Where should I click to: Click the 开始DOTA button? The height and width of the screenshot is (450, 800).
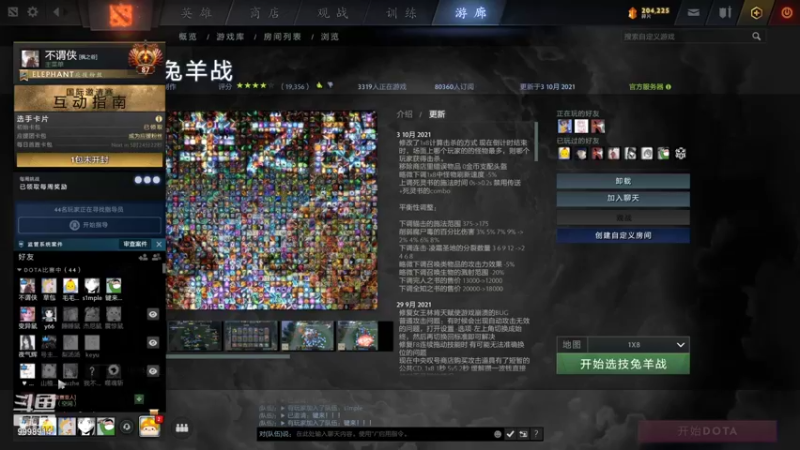pos(707,431)
